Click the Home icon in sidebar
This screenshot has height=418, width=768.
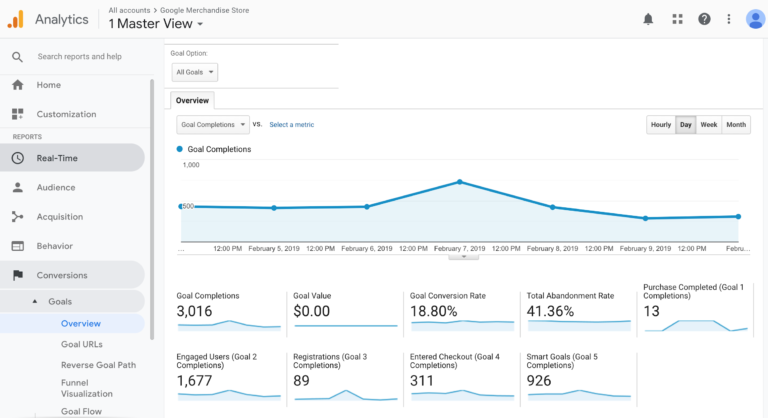[17, 85]
